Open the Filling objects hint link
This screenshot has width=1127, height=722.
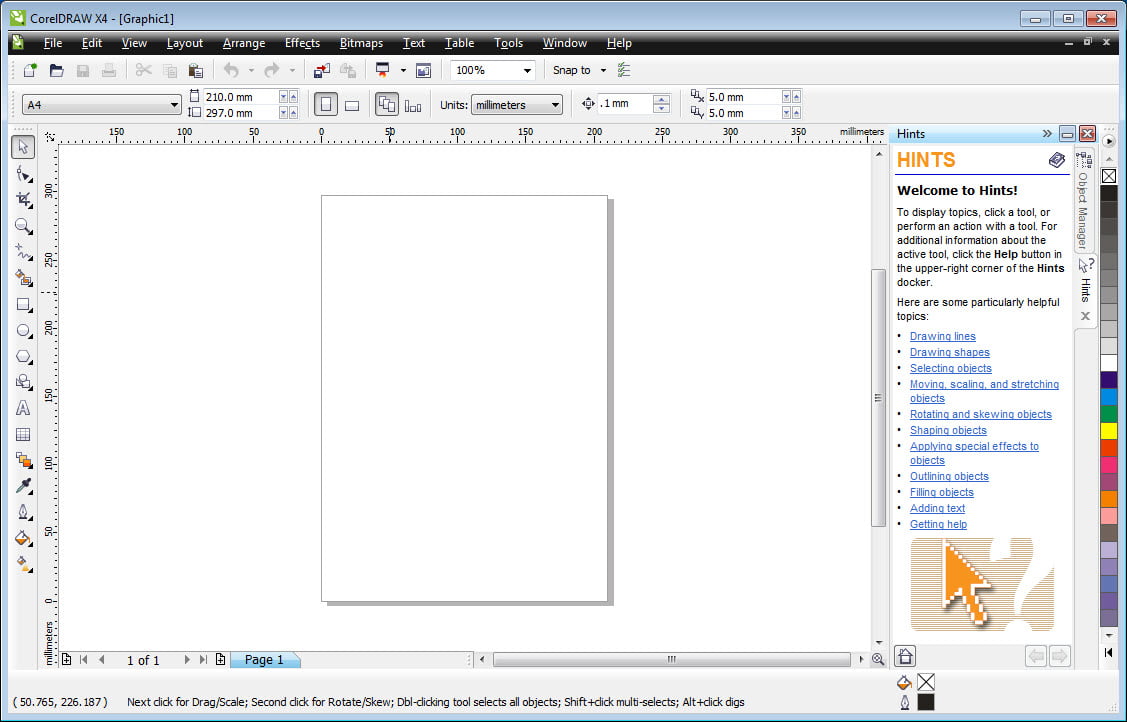click(x=942, y=492)
